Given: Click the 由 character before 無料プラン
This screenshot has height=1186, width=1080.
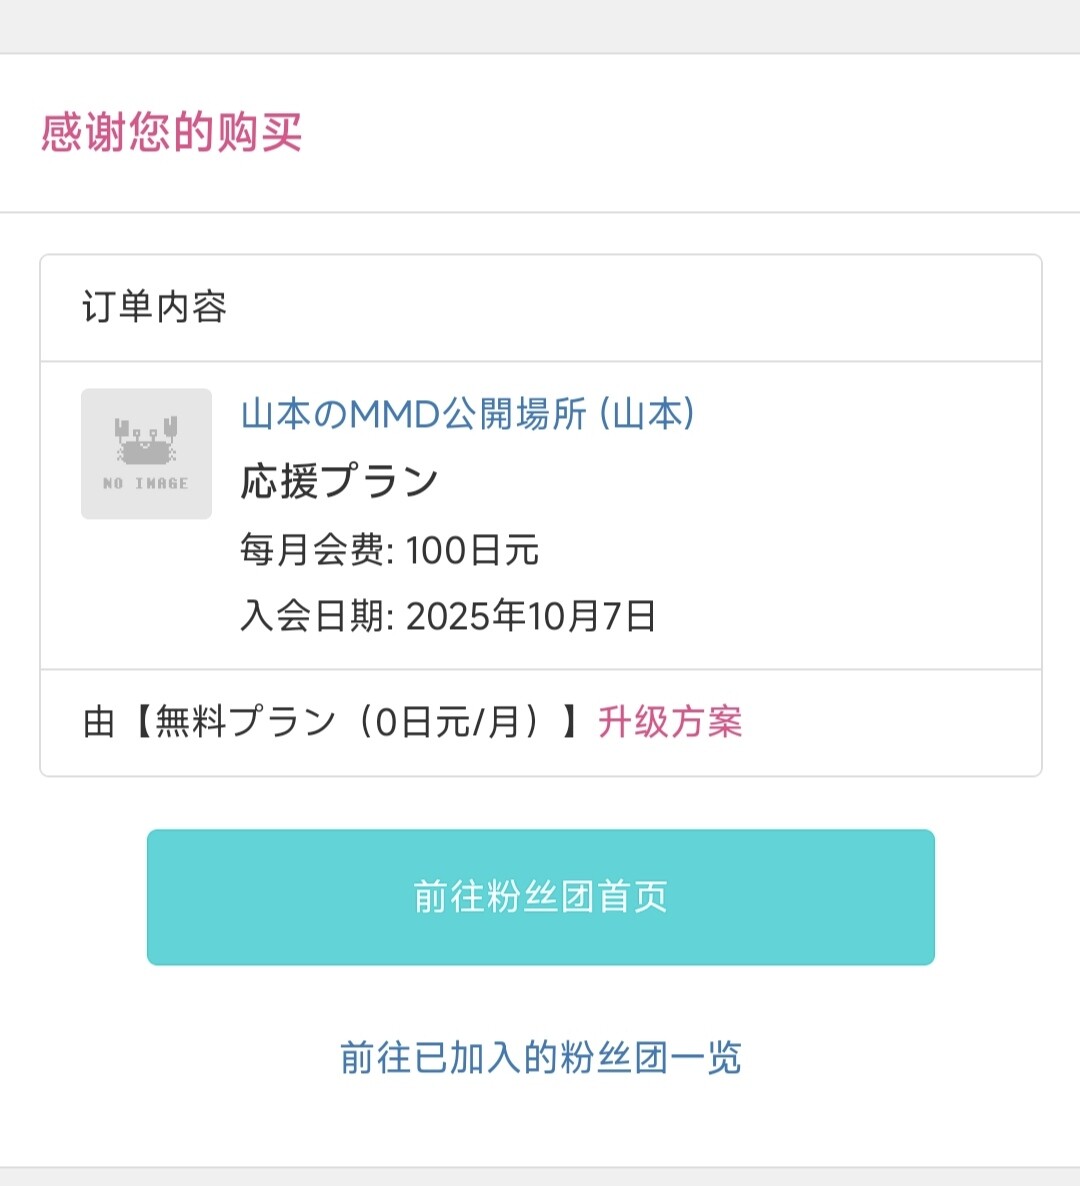Looking at the screenshot, I should (x=99, y=721).
